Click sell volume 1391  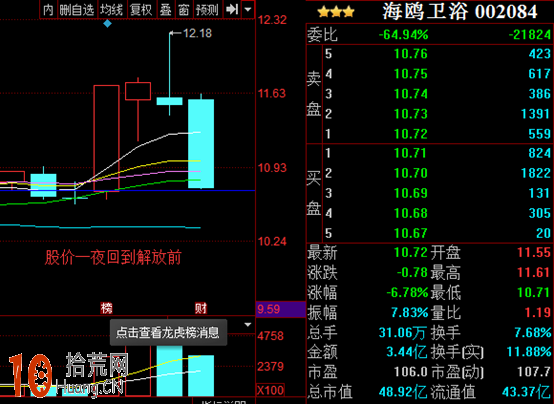point(536,114)
